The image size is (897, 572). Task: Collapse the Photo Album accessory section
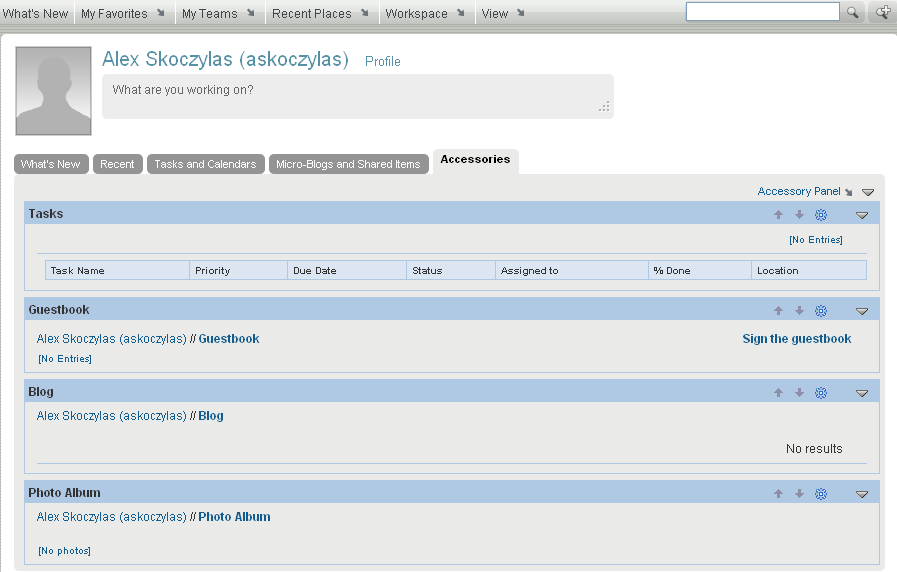[x=862, y=495]
